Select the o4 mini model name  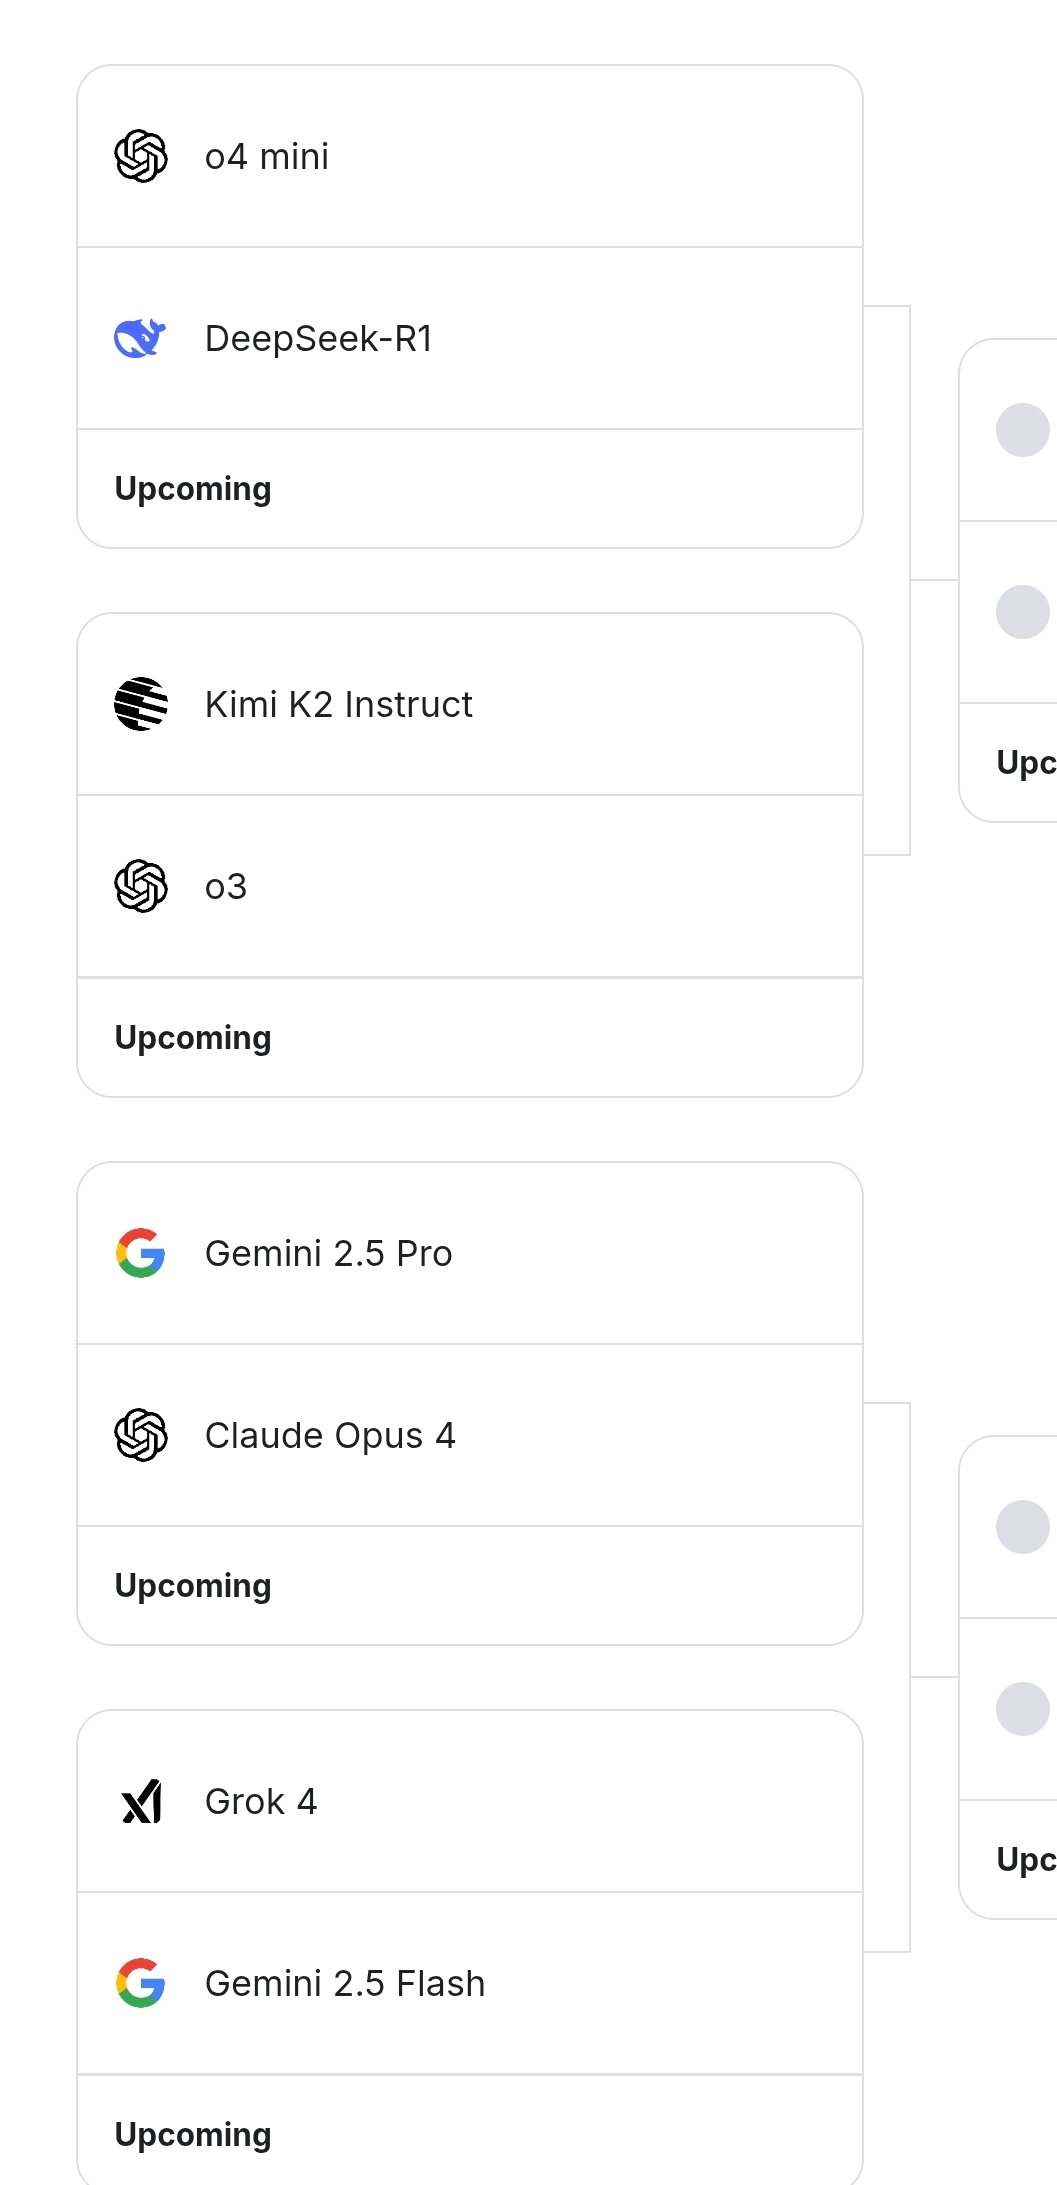click(x=267, y=157)
